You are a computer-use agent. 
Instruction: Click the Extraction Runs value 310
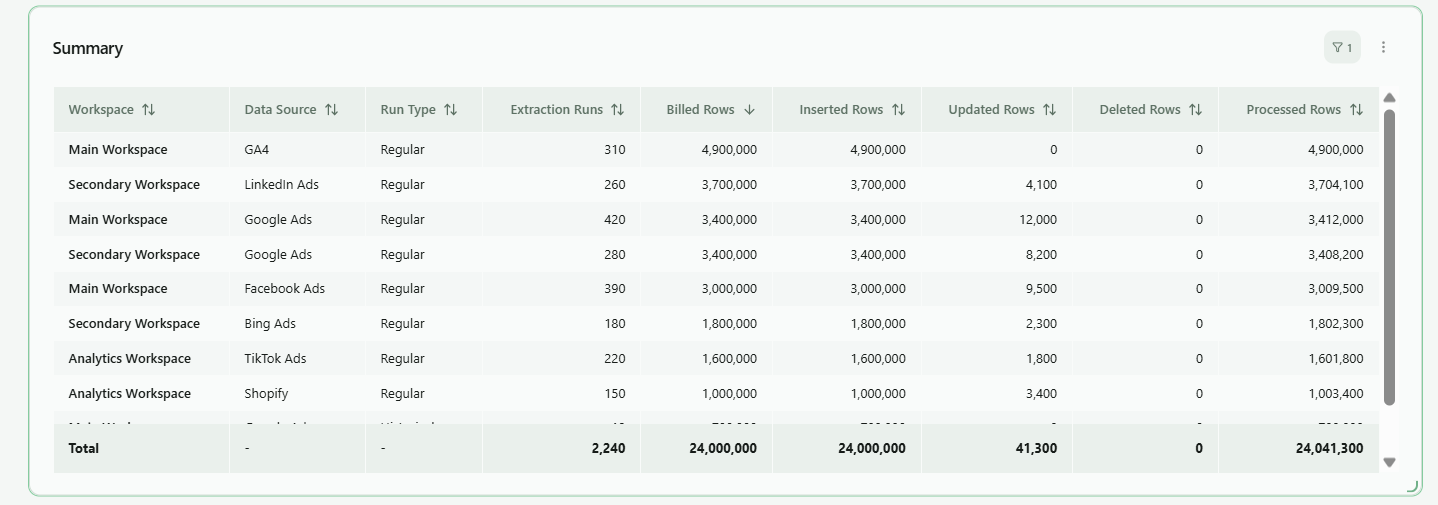click(x=615, y=150)
